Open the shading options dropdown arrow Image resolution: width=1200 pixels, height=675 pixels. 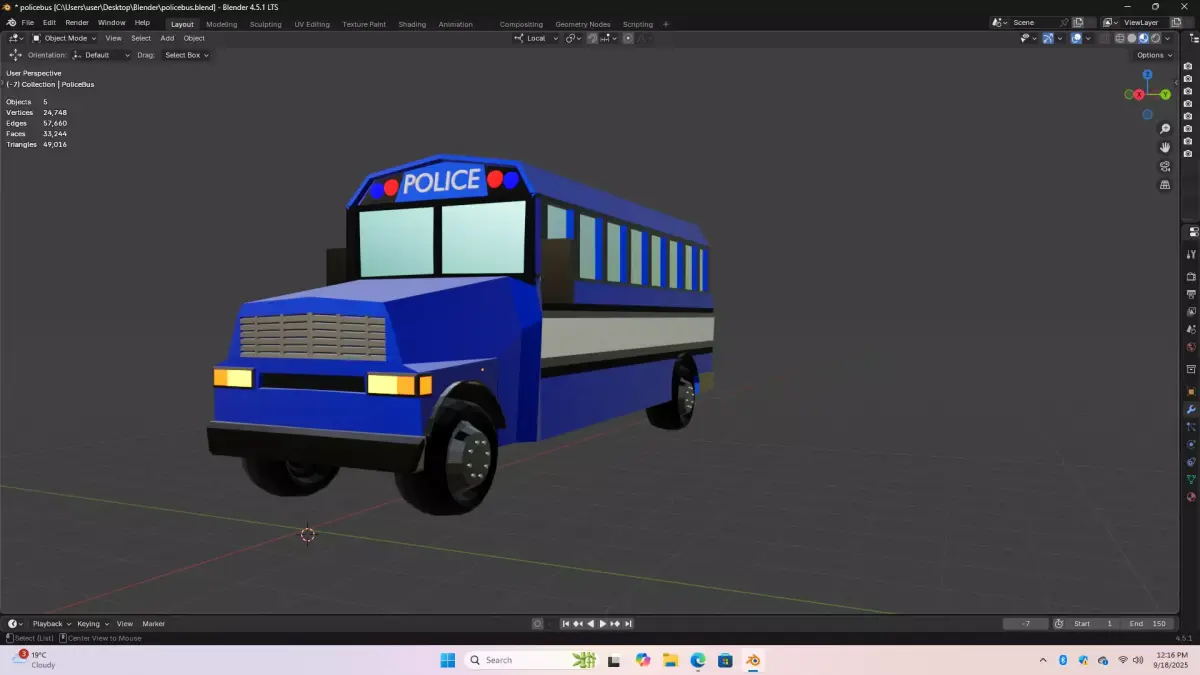(x=1167, y=38)
